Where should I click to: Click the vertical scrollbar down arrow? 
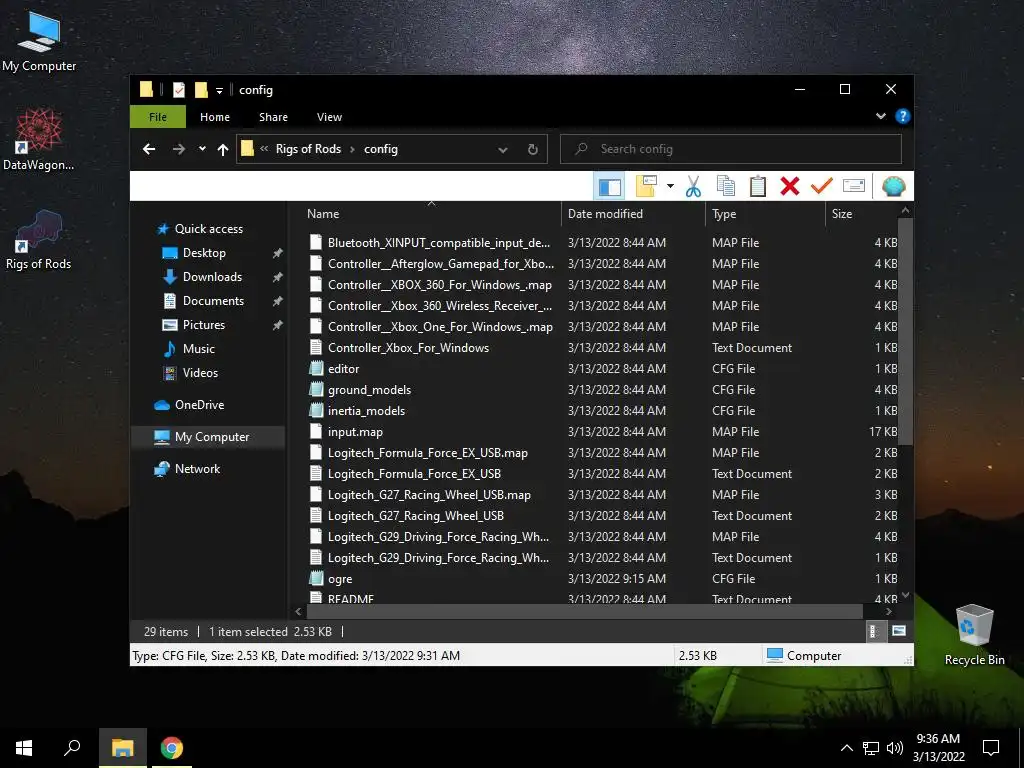[905, 595]
